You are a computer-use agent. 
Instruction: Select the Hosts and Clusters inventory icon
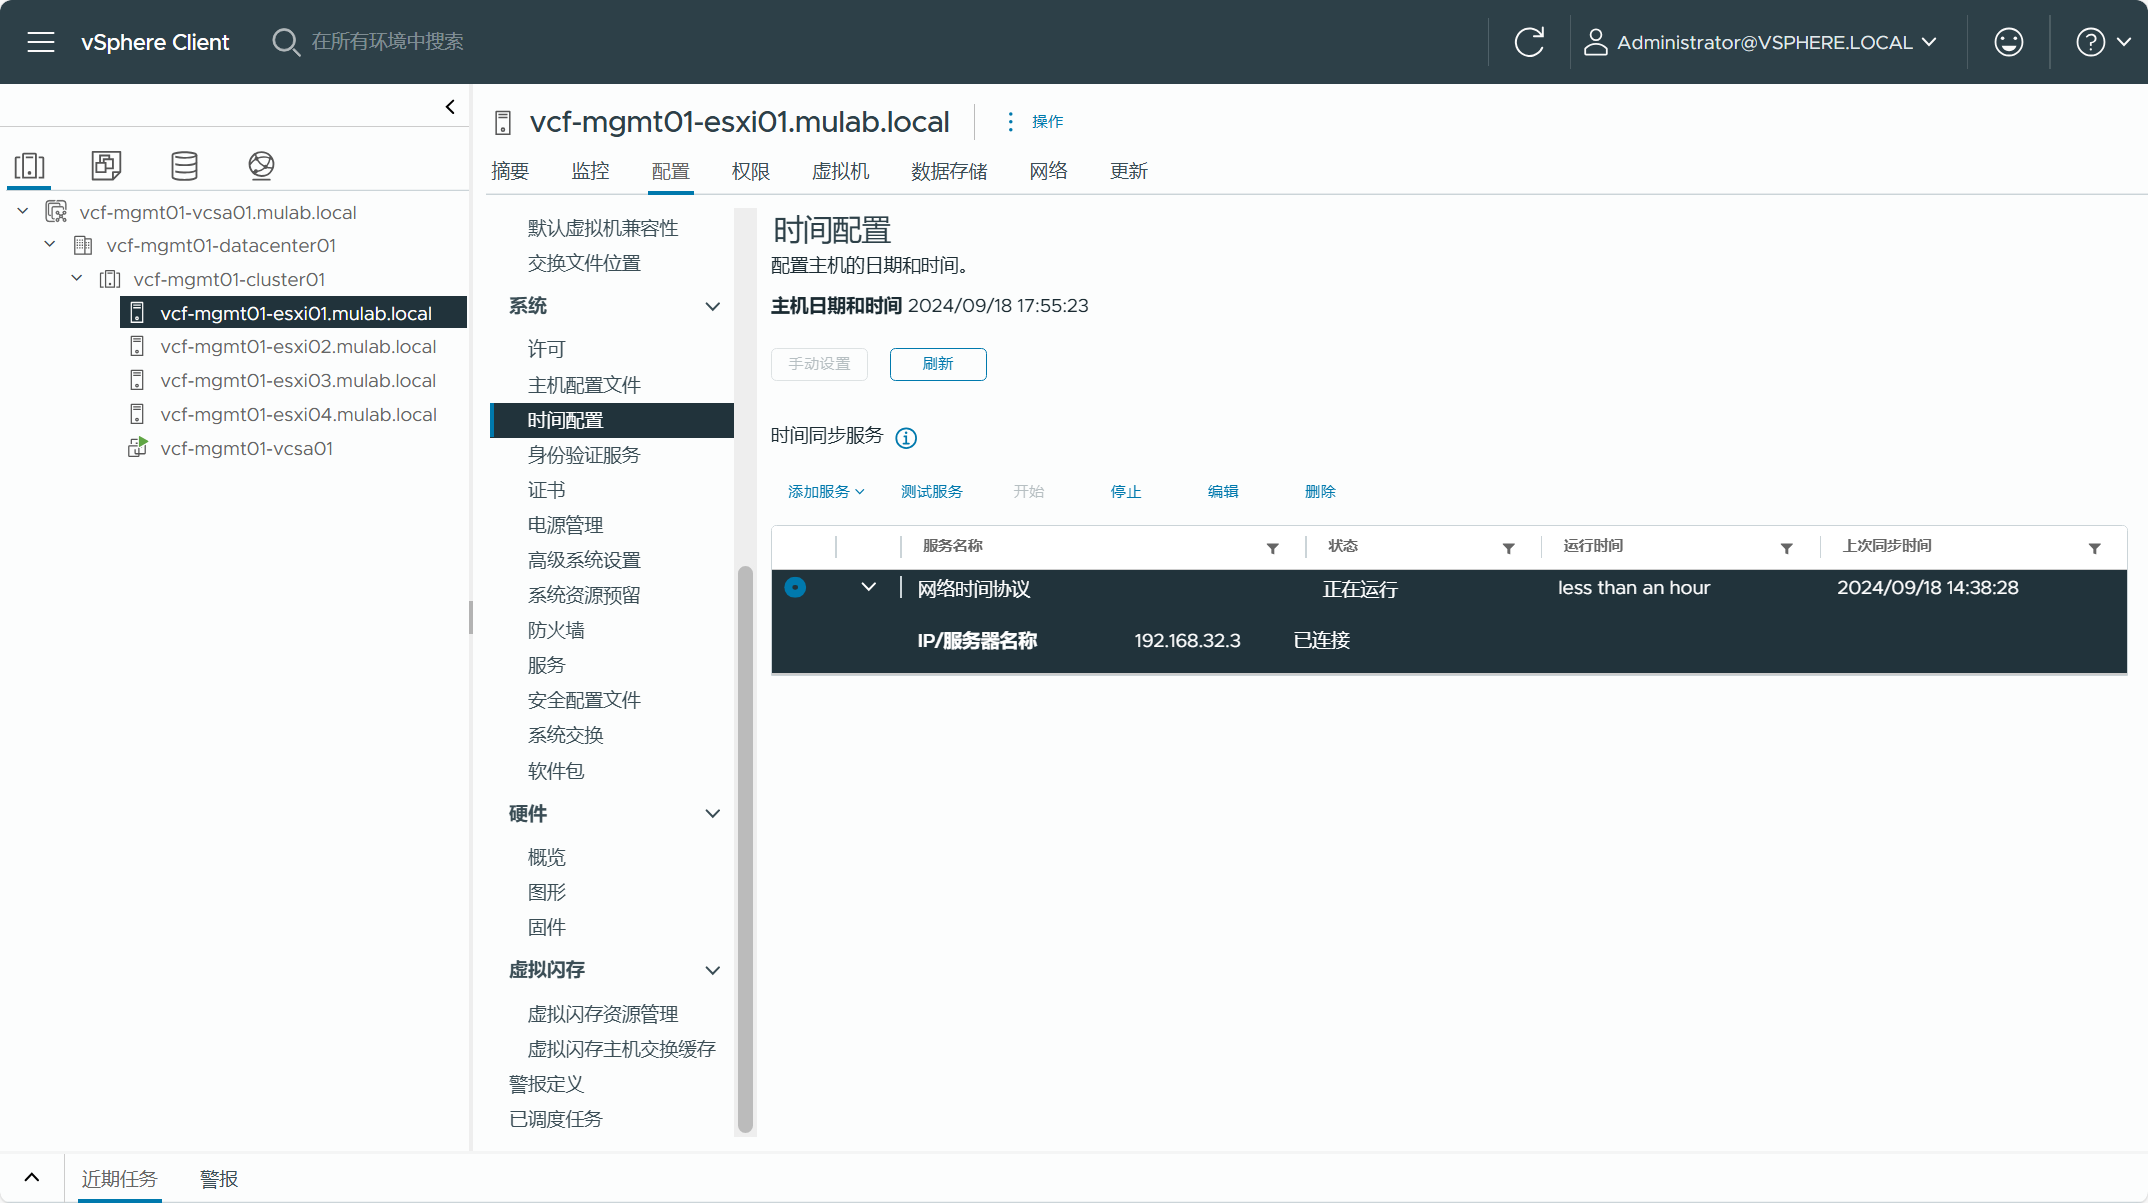click(x=29, y=165)
